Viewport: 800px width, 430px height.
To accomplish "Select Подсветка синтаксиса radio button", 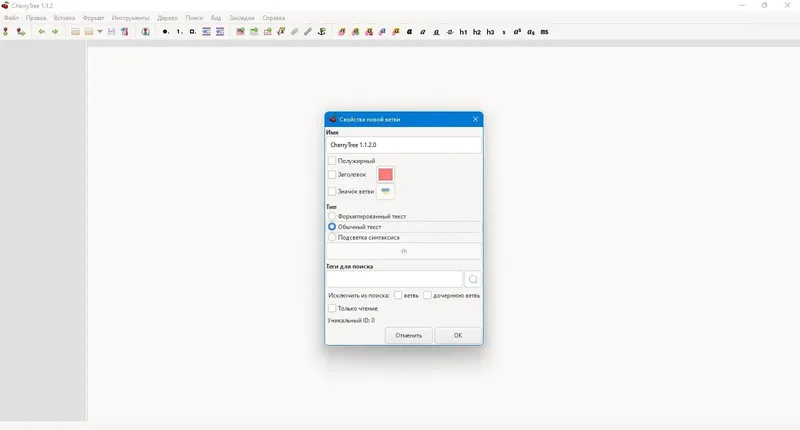I will pos(332,237).
